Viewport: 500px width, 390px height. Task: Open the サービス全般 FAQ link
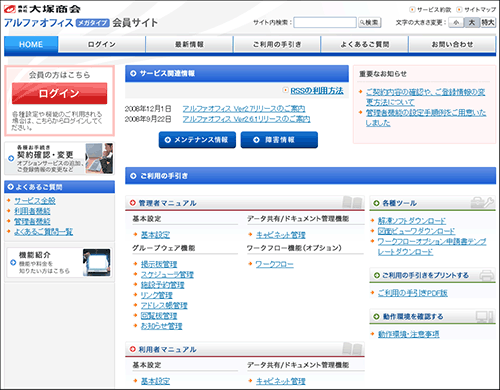coord(35,201)
